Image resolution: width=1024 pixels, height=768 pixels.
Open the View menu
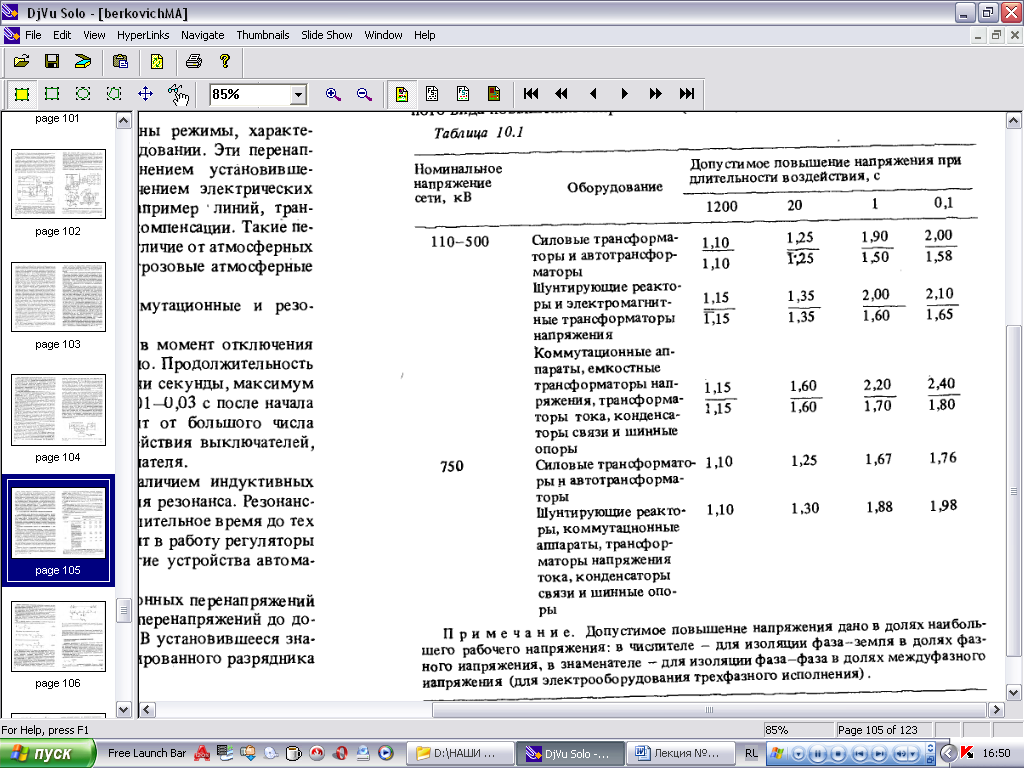(x=94, y=35)
